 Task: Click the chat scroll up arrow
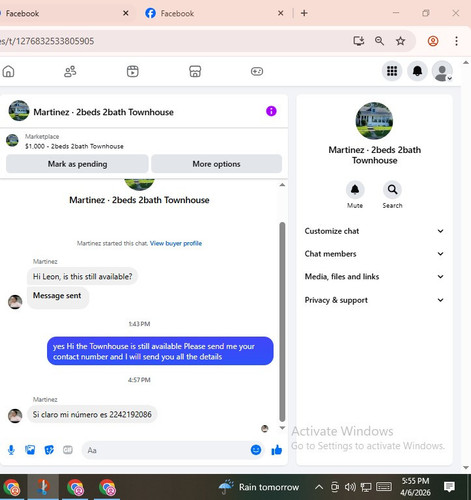click(282, 185)
